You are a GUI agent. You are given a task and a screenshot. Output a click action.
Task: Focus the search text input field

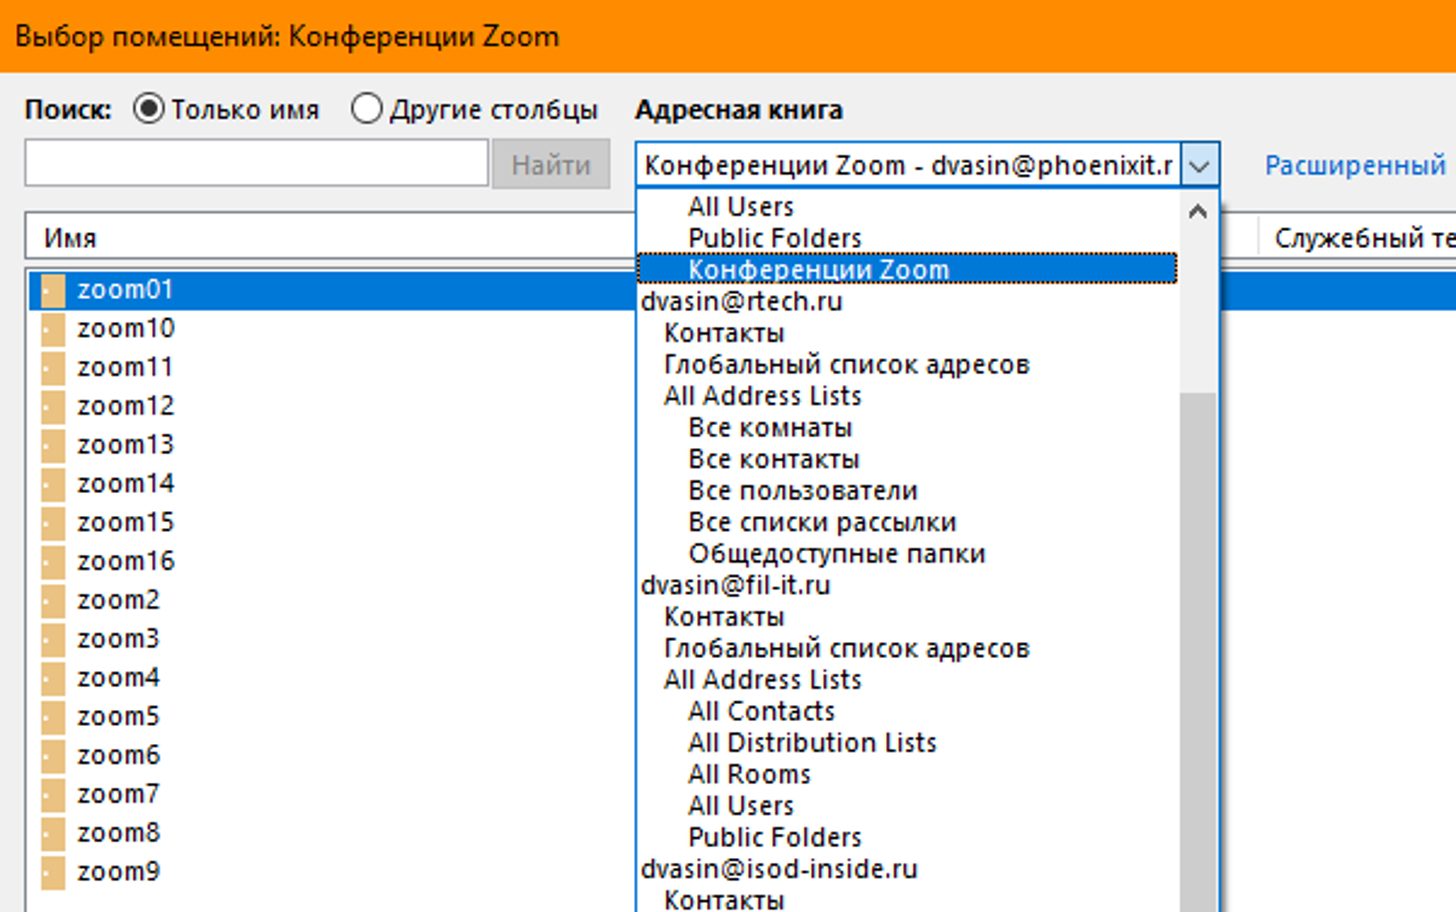point(256,163)
